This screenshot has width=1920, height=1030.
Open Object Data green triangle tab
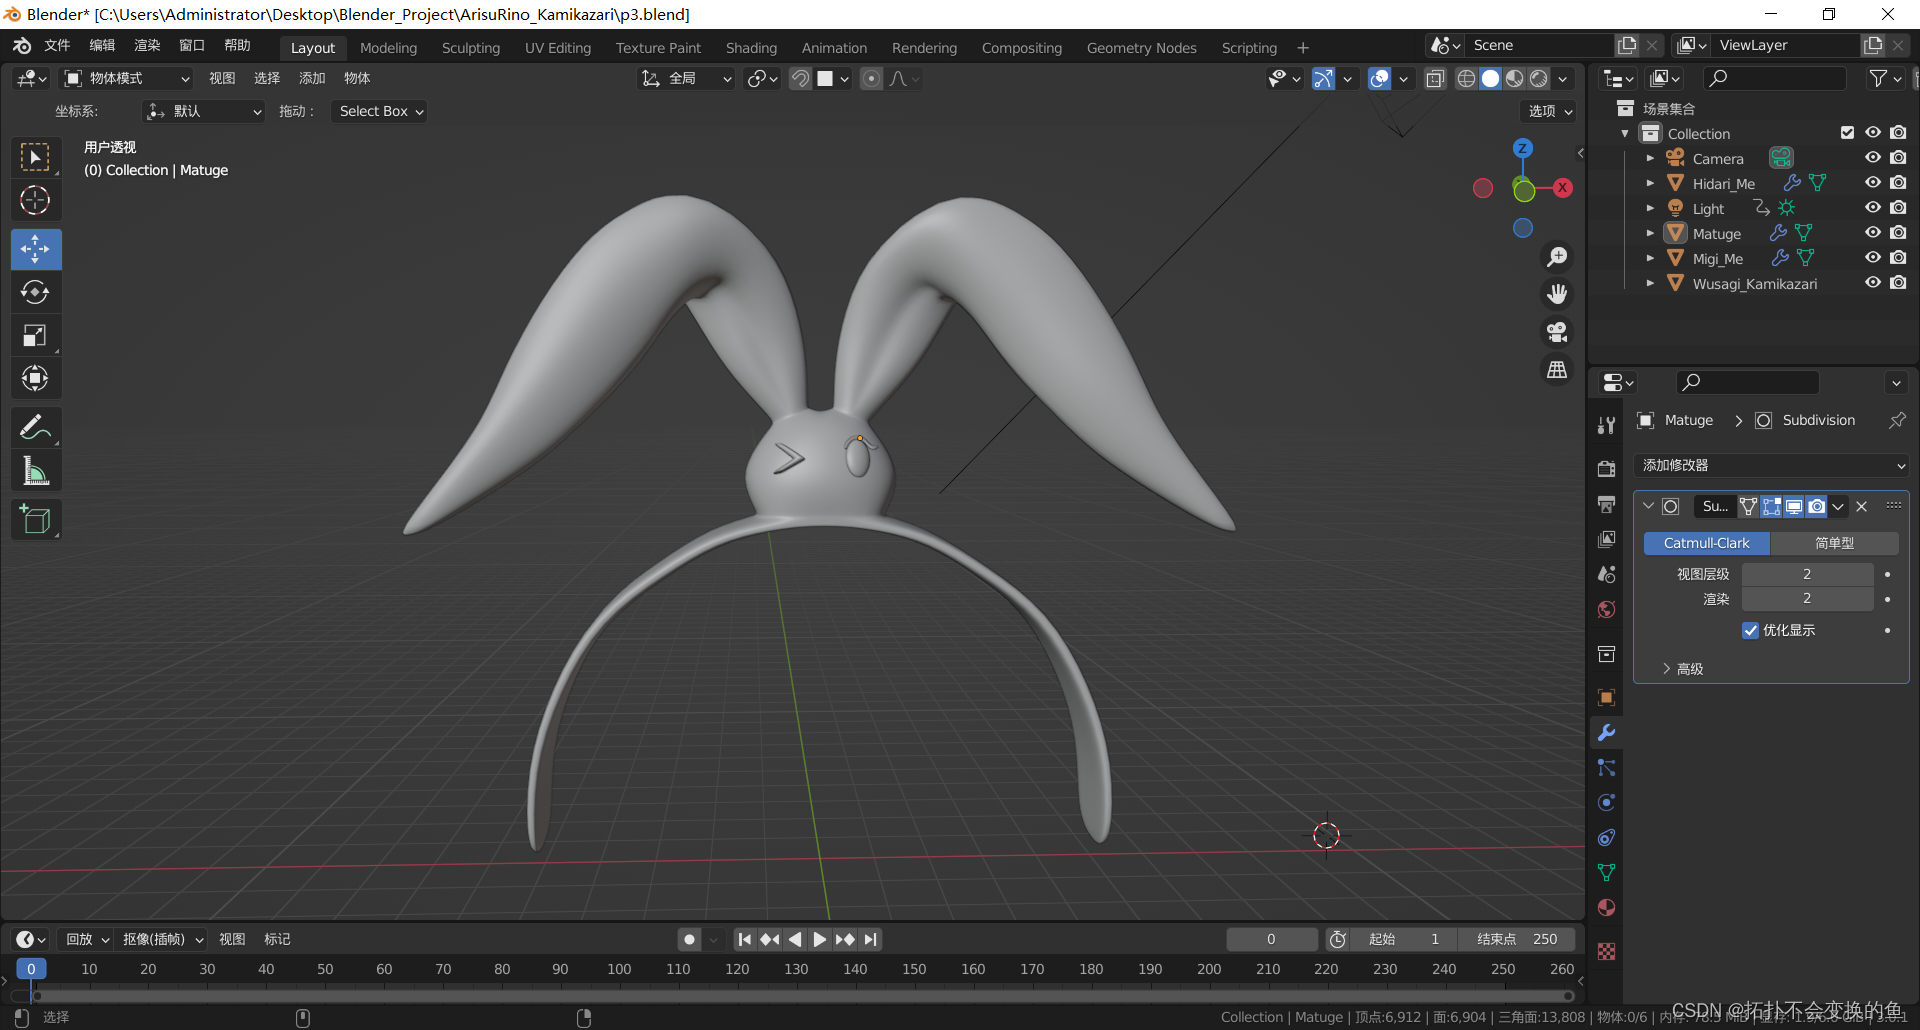click(1606, 873)
